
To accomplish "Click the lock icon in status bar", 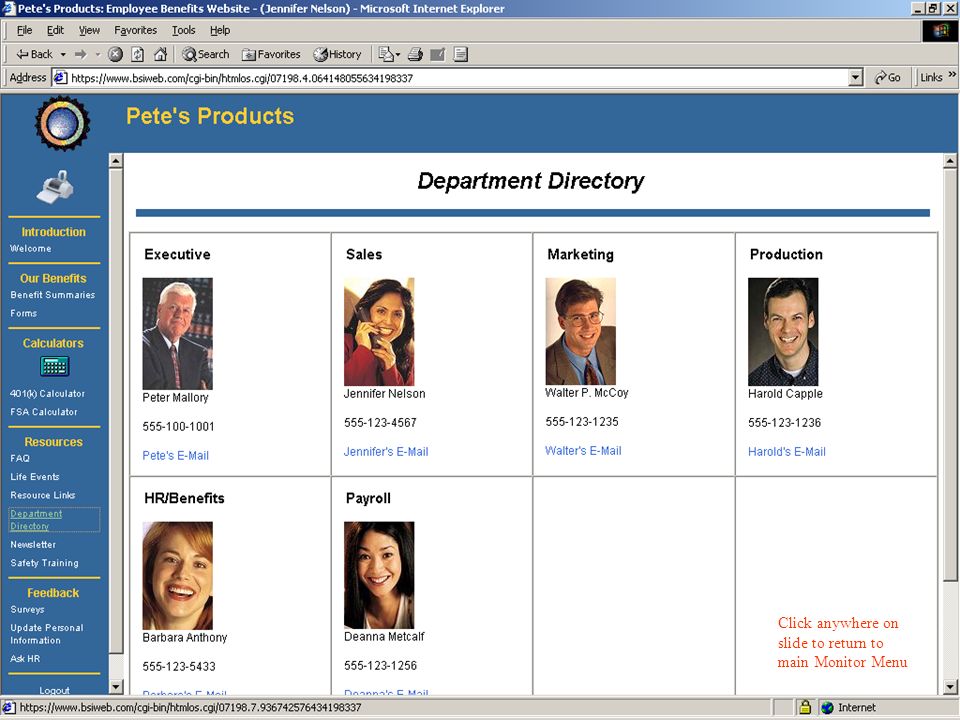I will (x=805, y=707).
